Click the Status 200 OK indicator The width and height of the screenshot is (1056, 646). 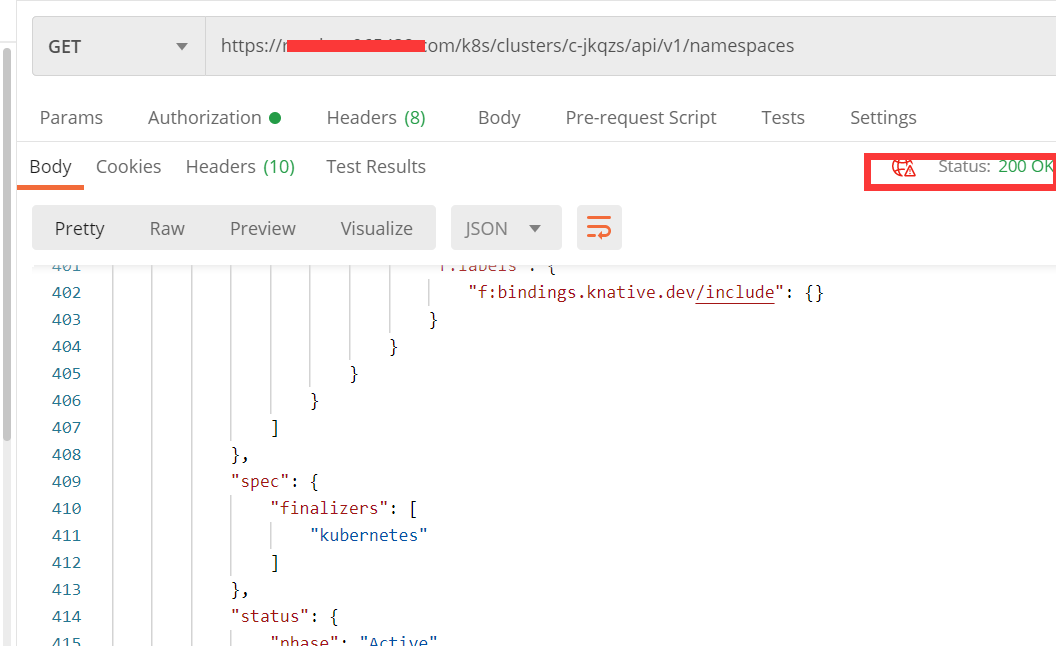point(996,166)
